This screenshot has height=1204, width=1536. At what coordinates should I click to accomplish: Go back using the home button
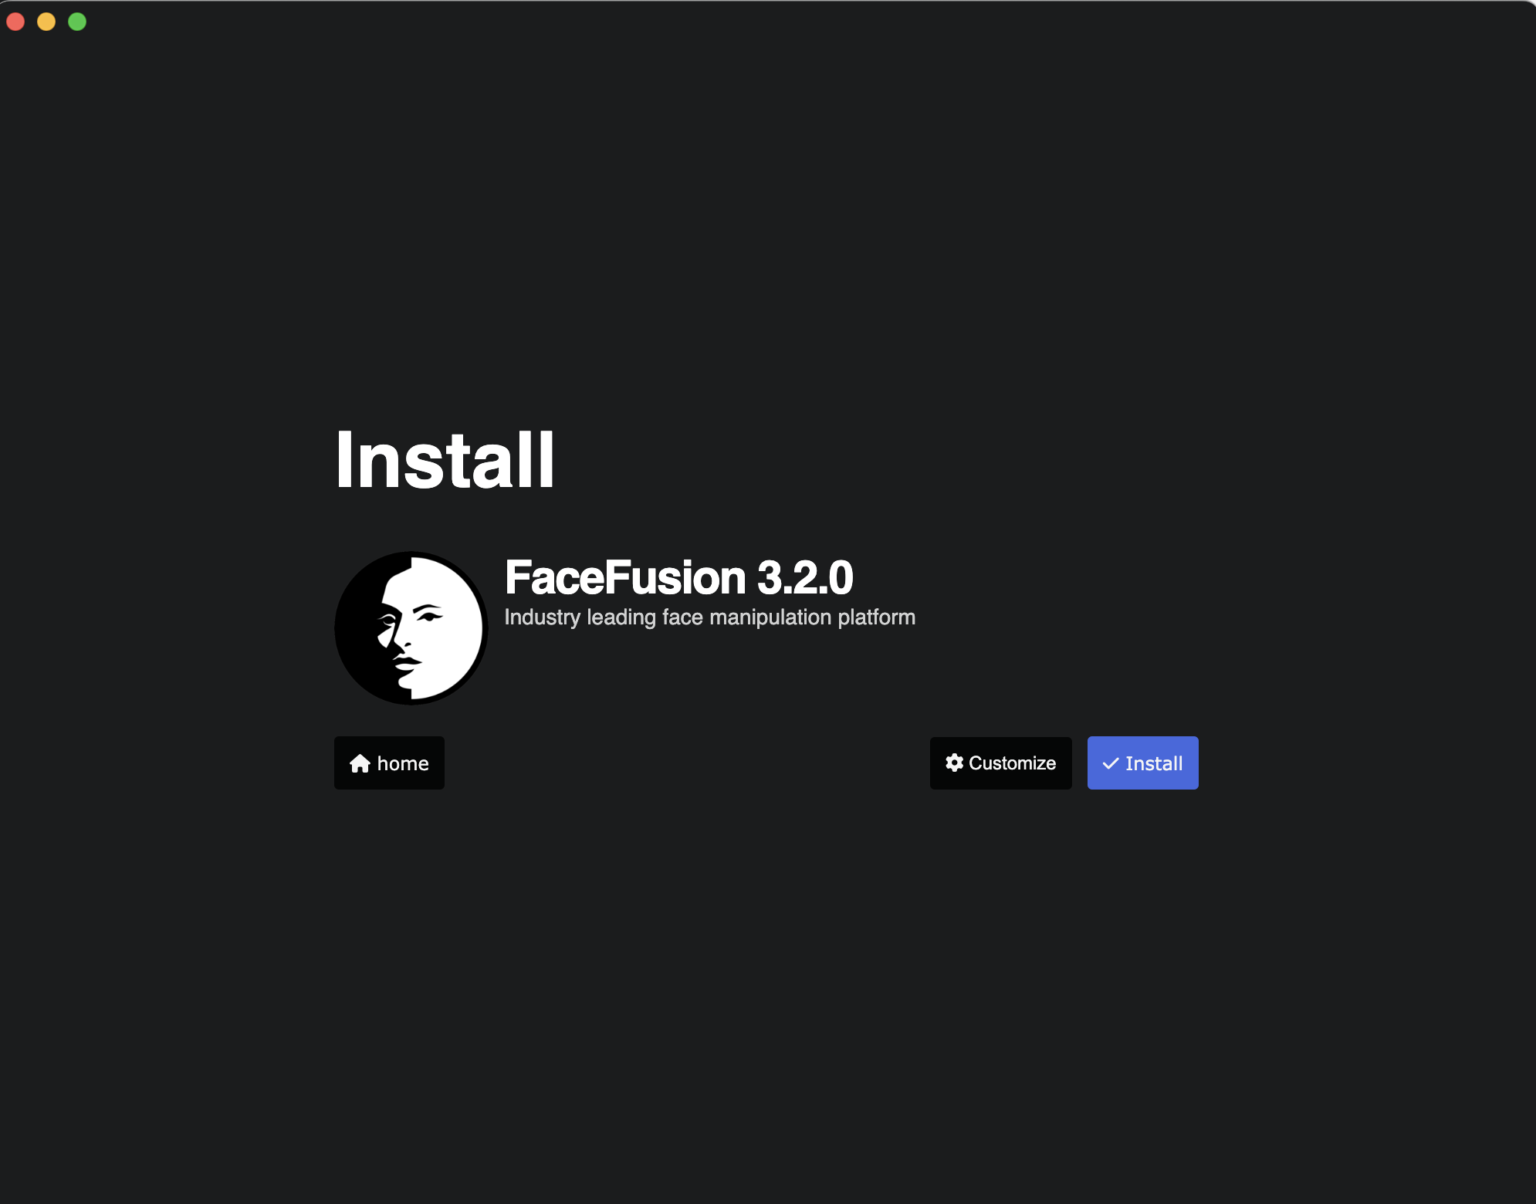pos(389,763)
